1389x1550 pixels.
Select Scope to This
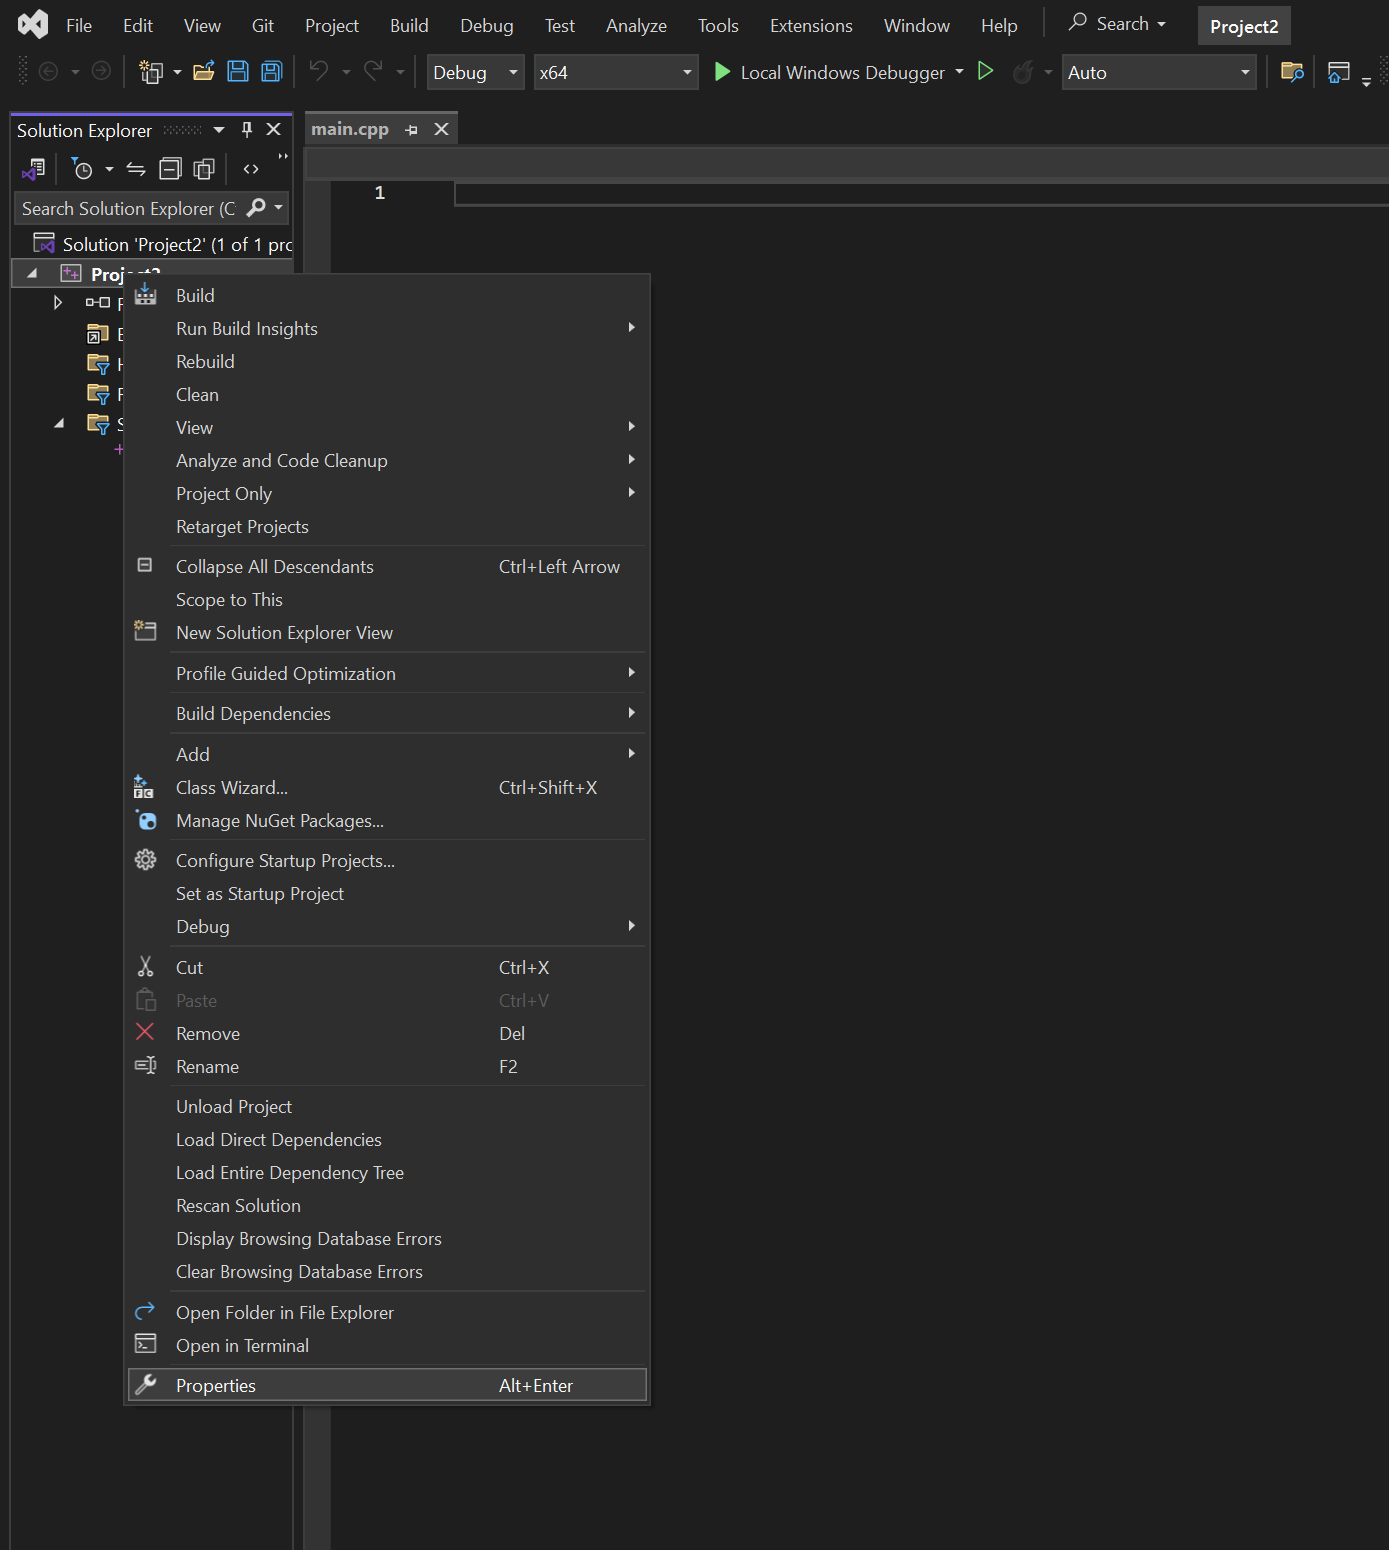click(x=386, y=599)
